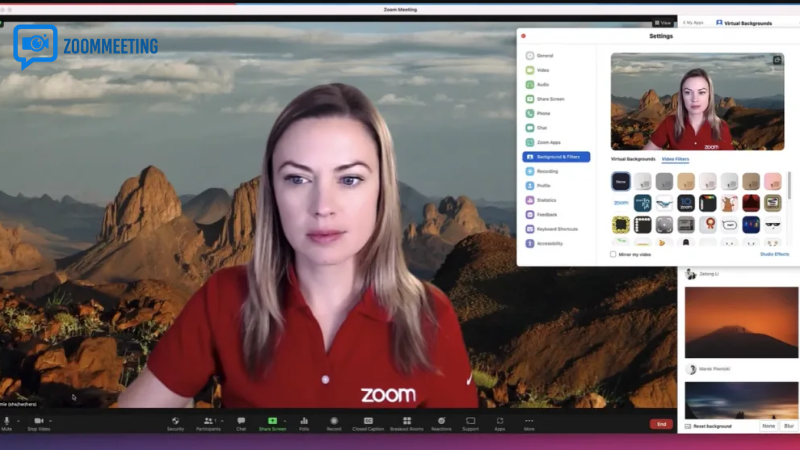Screen dimensions: 800x450
Task: Open the Reactions menu
Action: click(x=441, y=423)
